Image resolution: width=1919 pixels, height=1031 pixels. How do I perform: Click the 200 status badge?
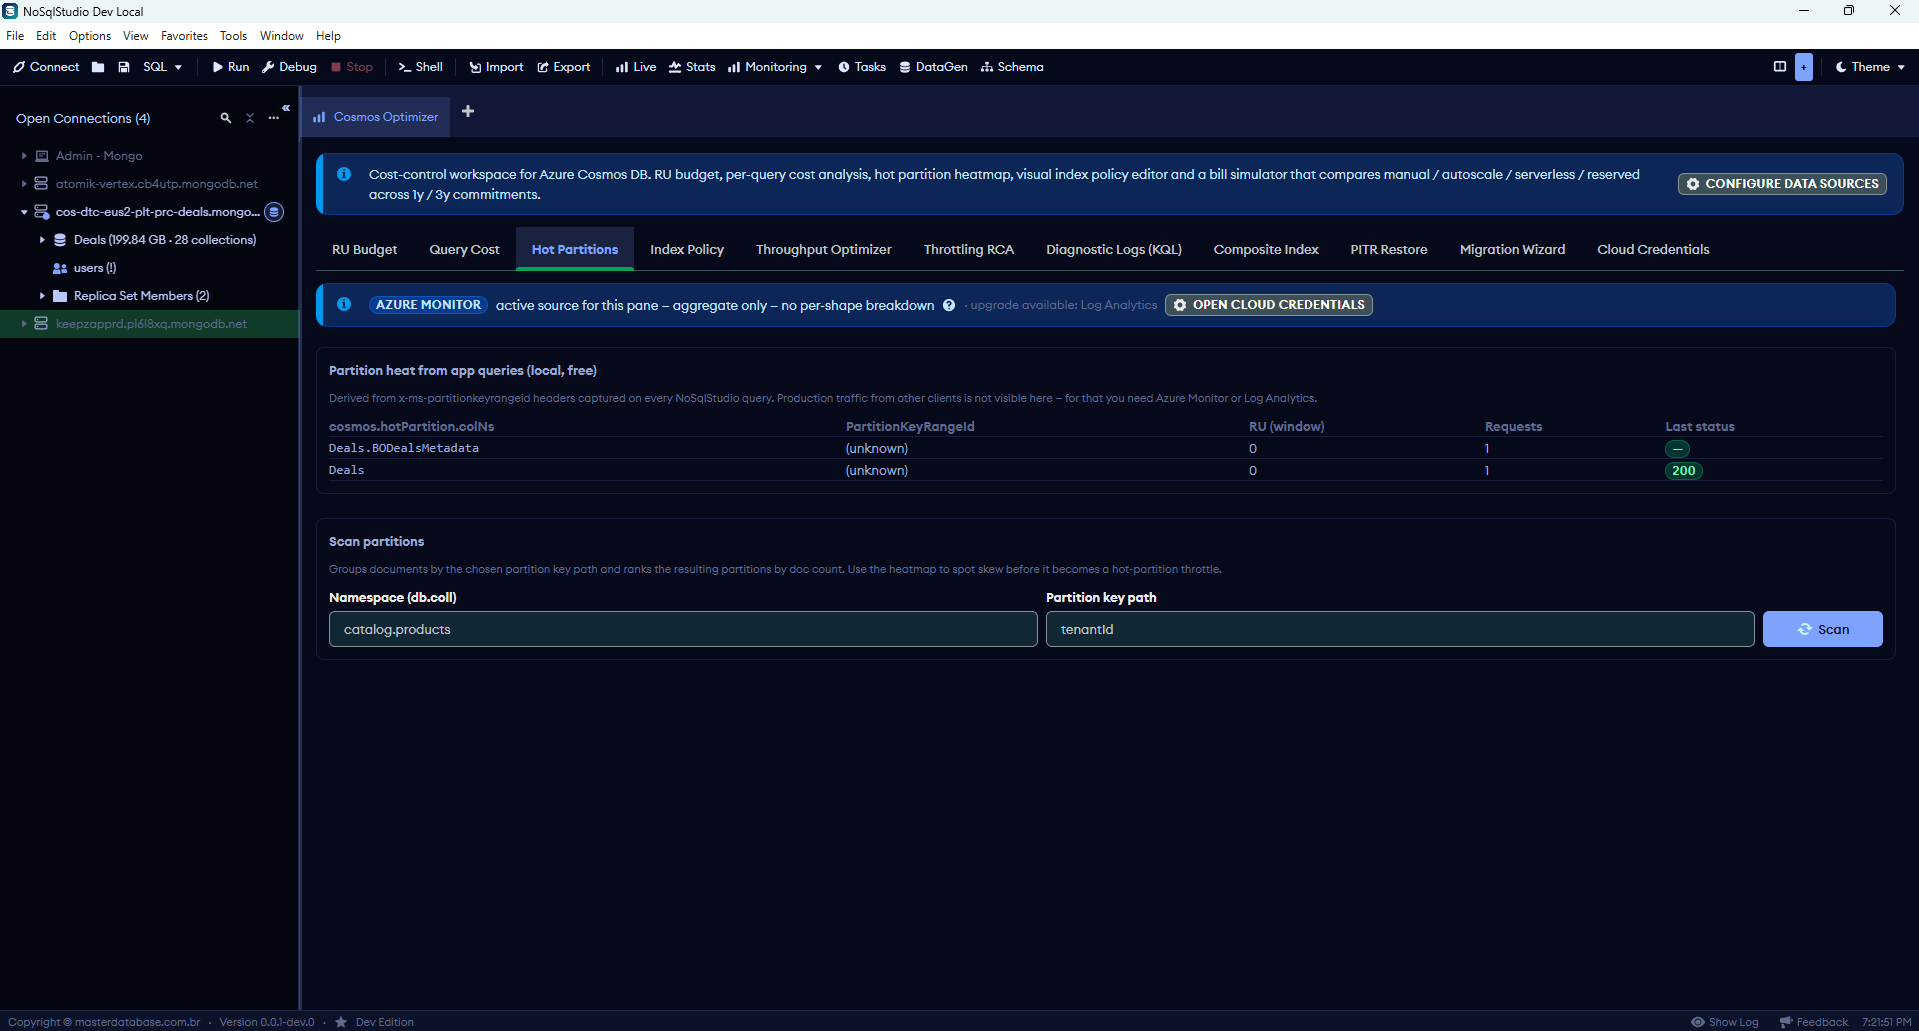tap(1684, 471)
